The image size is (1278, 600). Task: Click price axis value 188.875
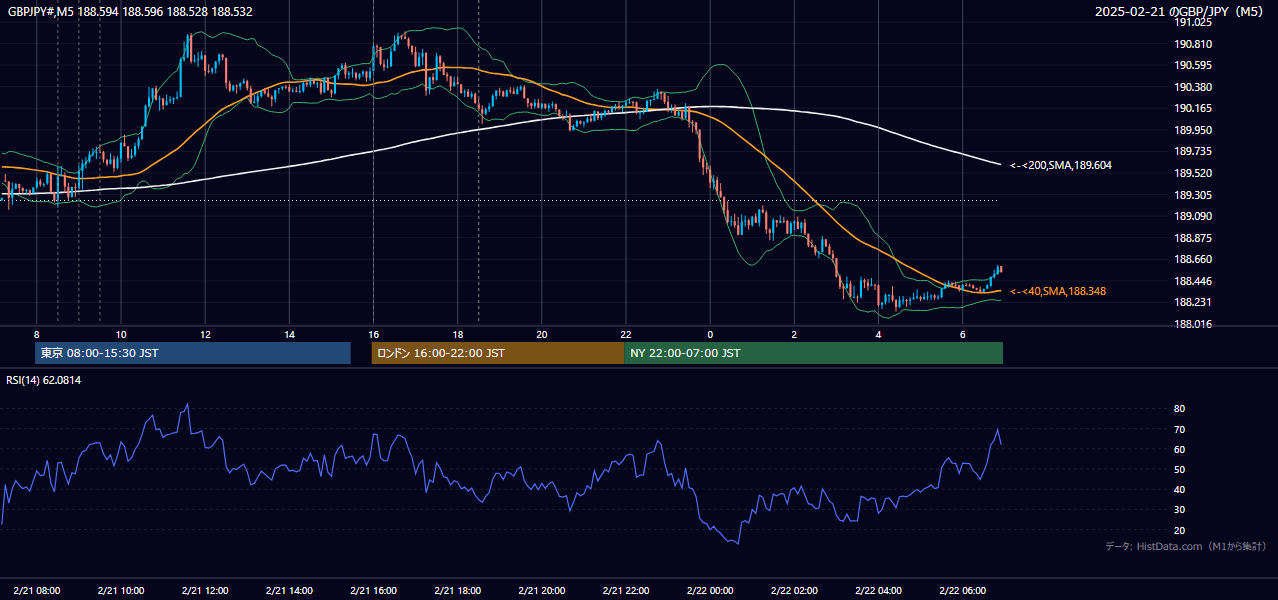[1193, 238]
